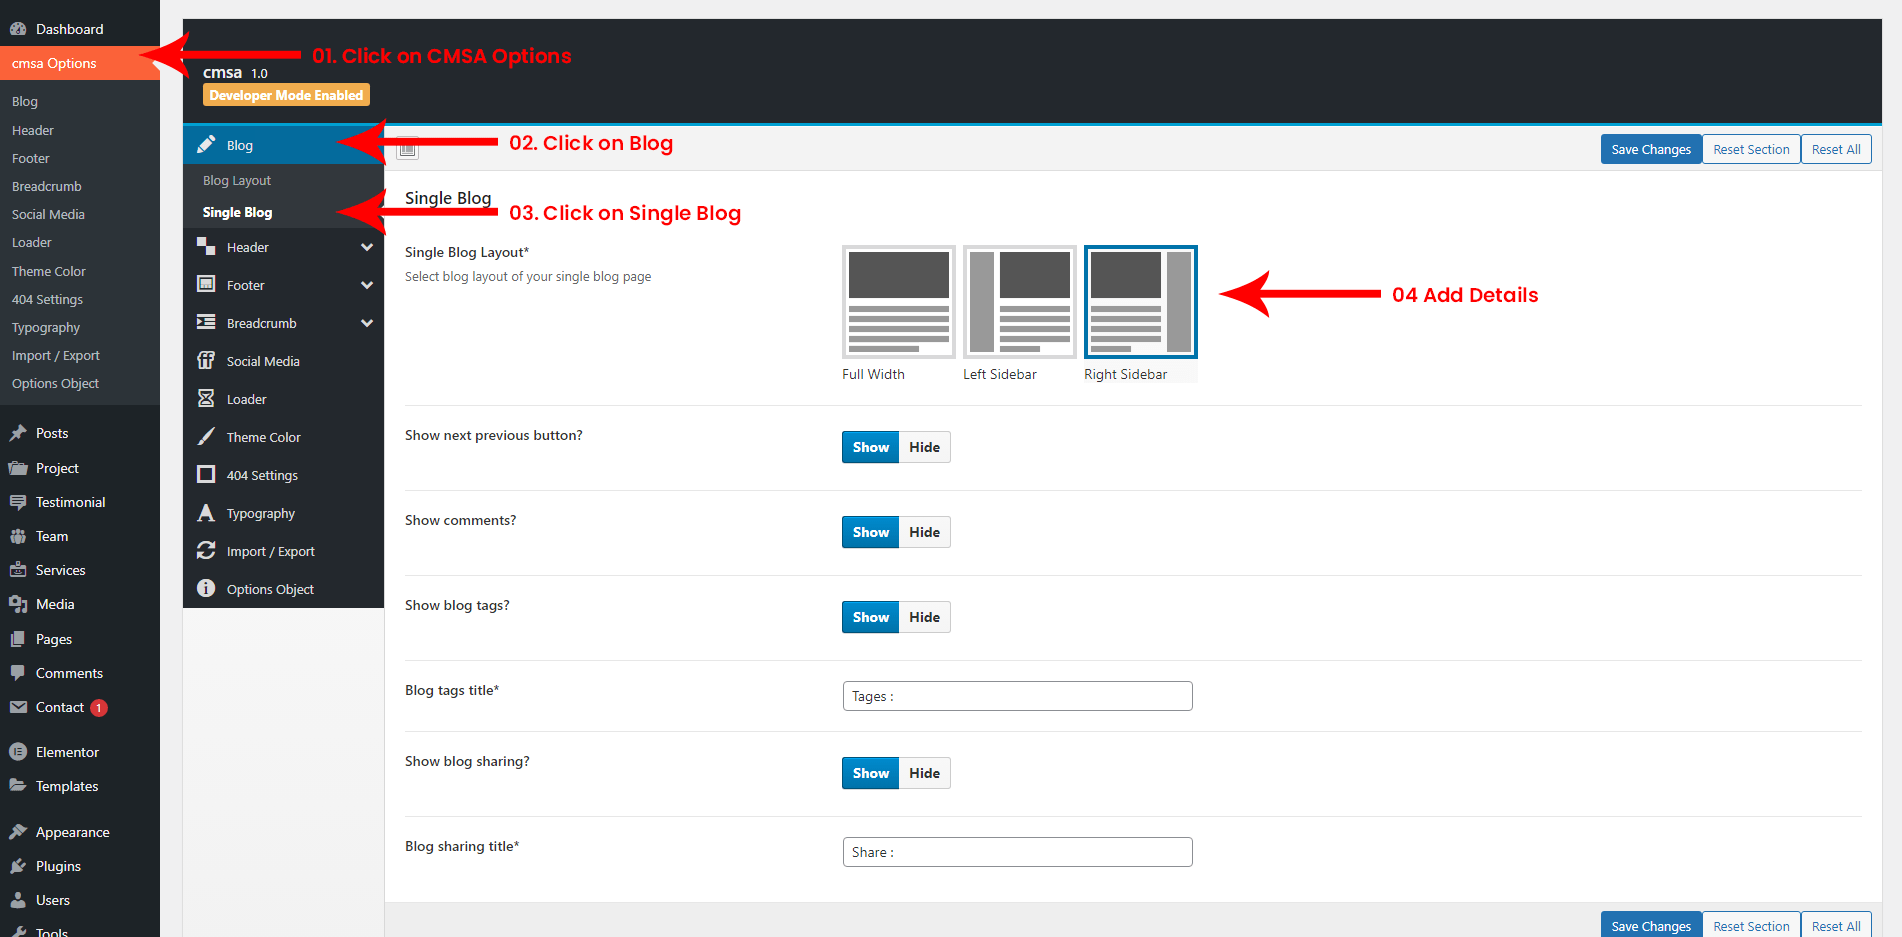Click the top Save Changes button
Screen dimensions: 1902x937
point(1650,149)
